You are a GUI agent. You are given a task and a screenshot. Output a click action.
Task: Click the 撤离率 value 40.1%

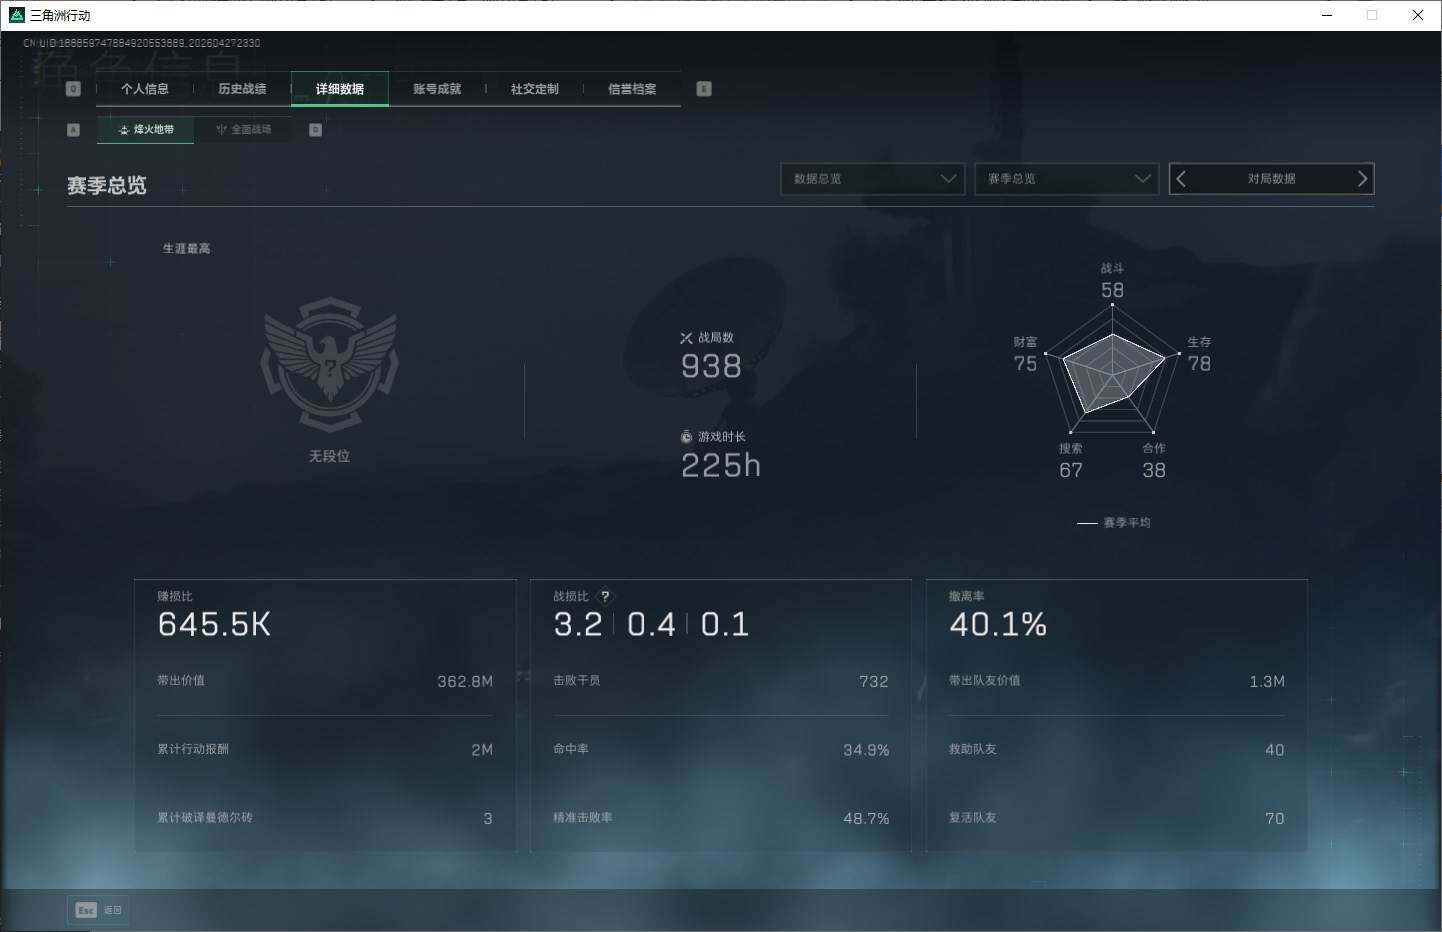click(998, 625)
